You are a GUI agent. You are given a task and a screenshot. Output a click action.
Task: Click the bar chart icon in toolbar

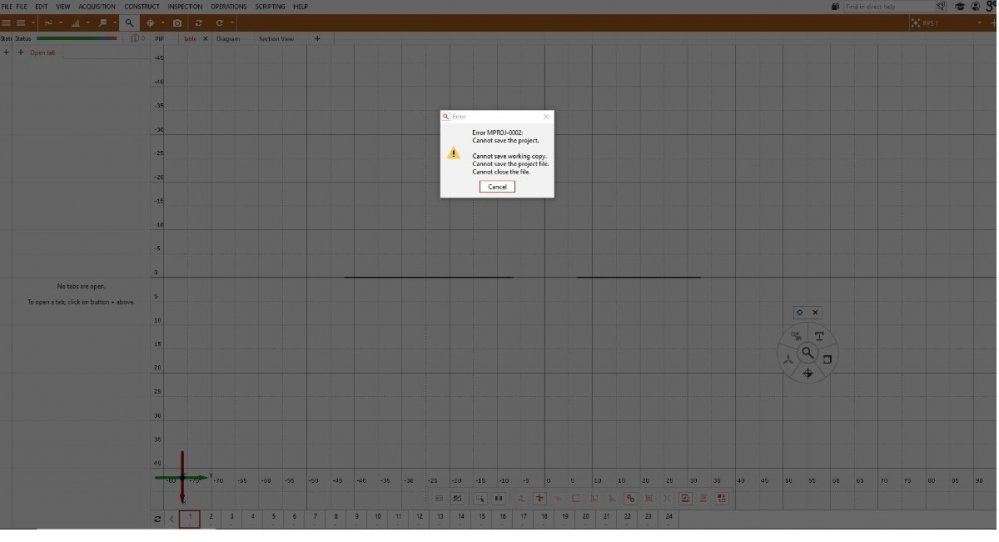(x=76, y=23)
